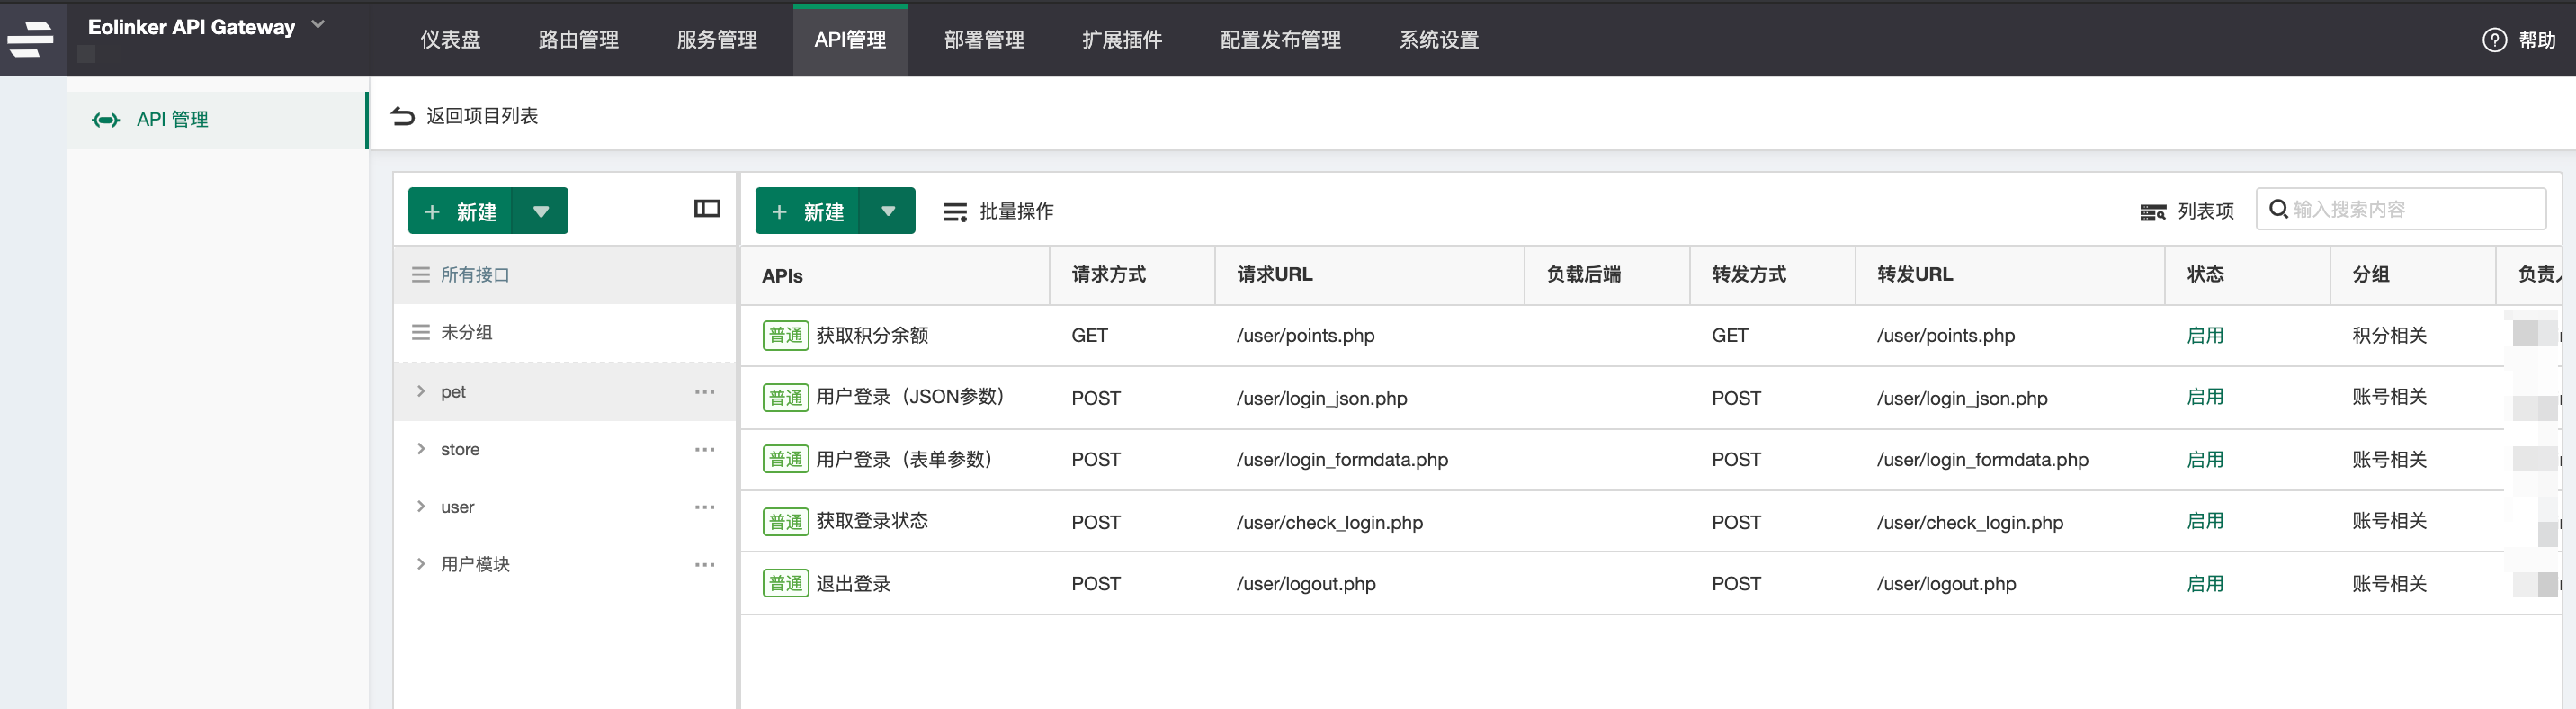Open more options for store group
Viewport: 2576px width, 709px height.
click(x=704, y=450)
